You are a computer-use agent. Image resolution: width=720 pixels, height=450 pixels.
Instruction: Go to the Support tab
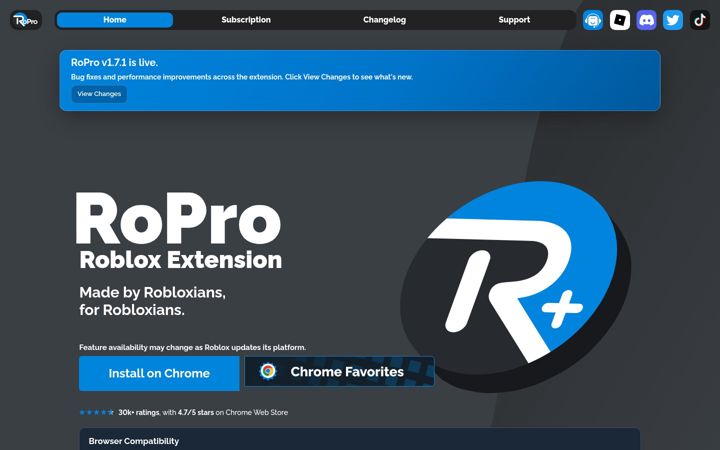click(514, 20)
